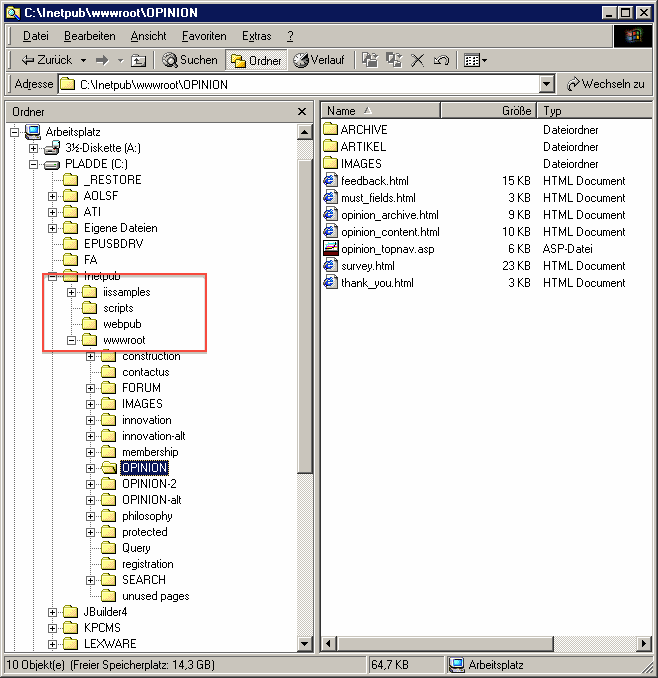This screenshot has width=658, height=678.
Task: Select the unused pages folder
Action: click(146, 596)
